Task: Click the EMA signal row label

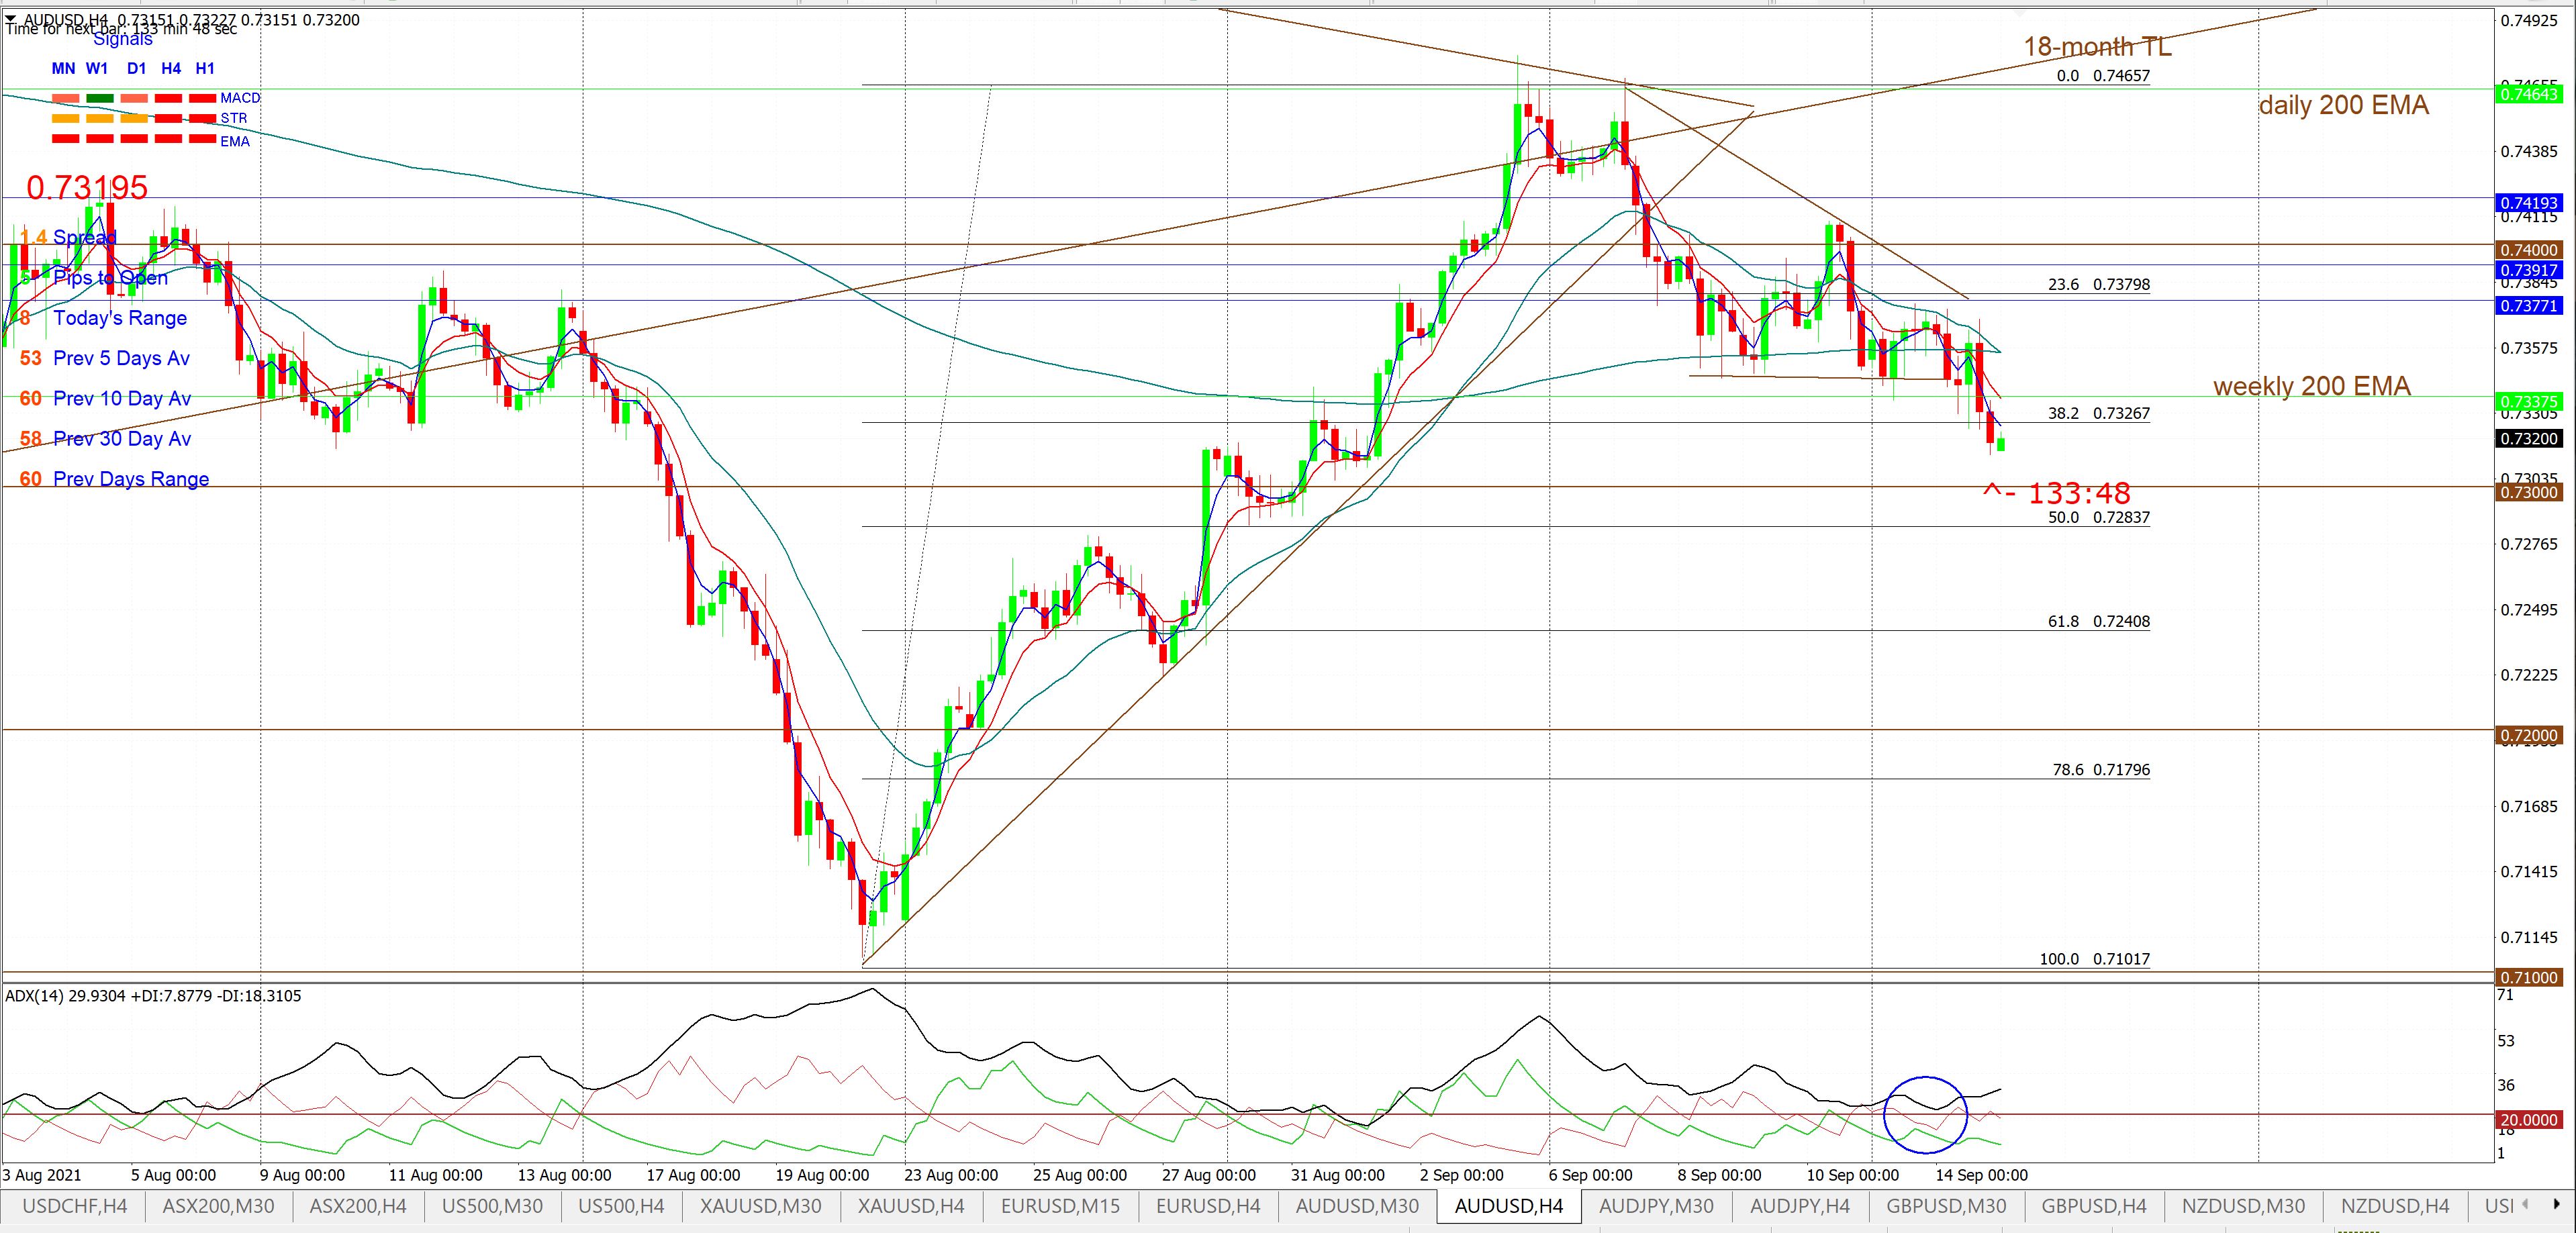Action: (x=235, y=142)
